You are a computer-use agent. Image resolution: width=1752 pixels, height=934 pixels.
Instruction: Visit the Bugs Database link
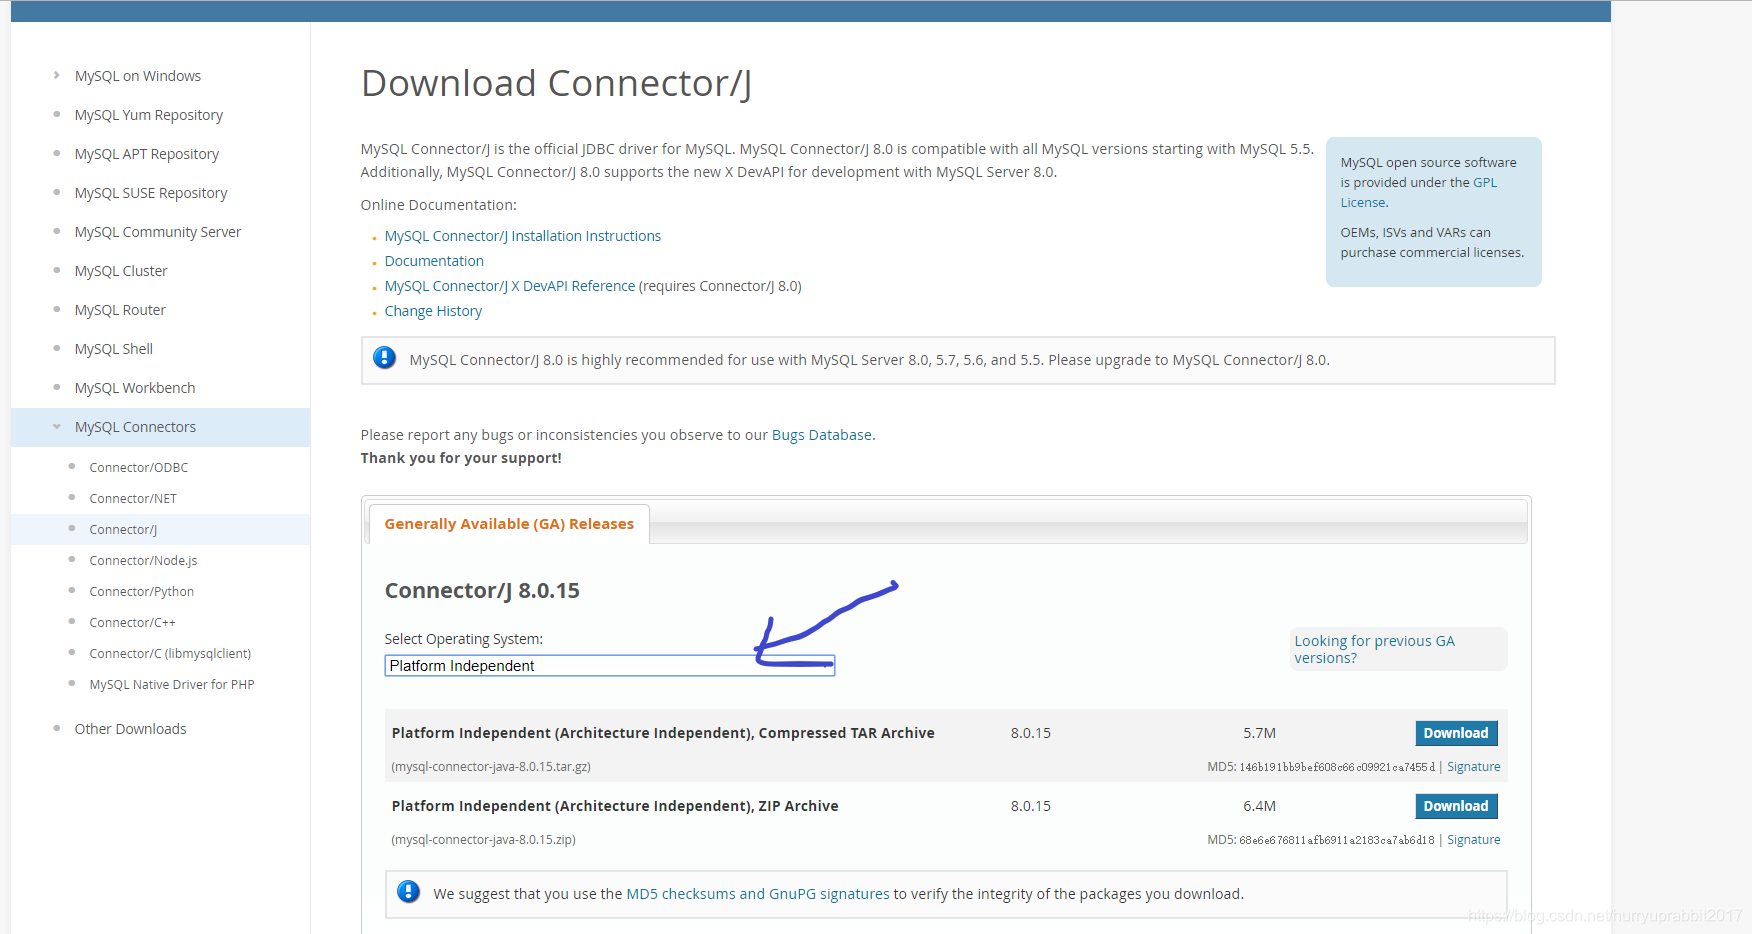click(x=821, y=435)
